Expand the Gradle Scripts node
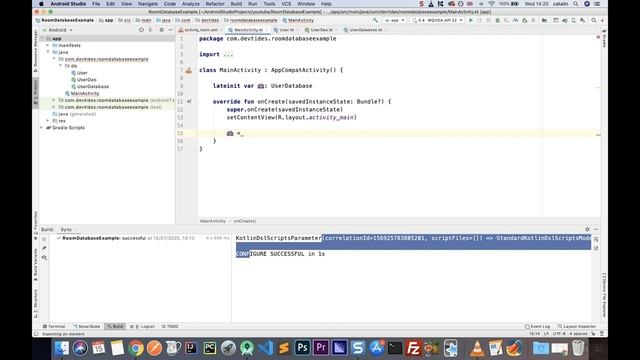640x360 pixels. pyautogui.click(x=42, y=127)
